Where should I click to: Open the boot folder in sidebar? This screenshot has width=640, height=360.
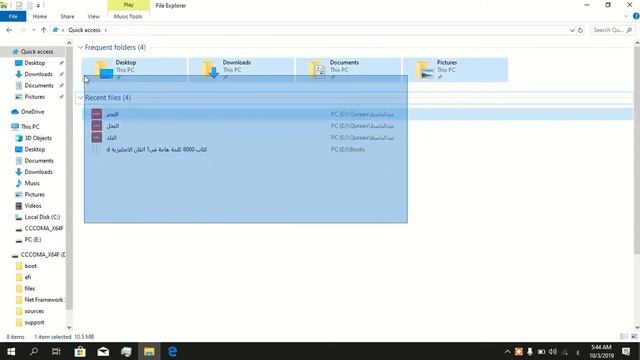coord(31,266)
